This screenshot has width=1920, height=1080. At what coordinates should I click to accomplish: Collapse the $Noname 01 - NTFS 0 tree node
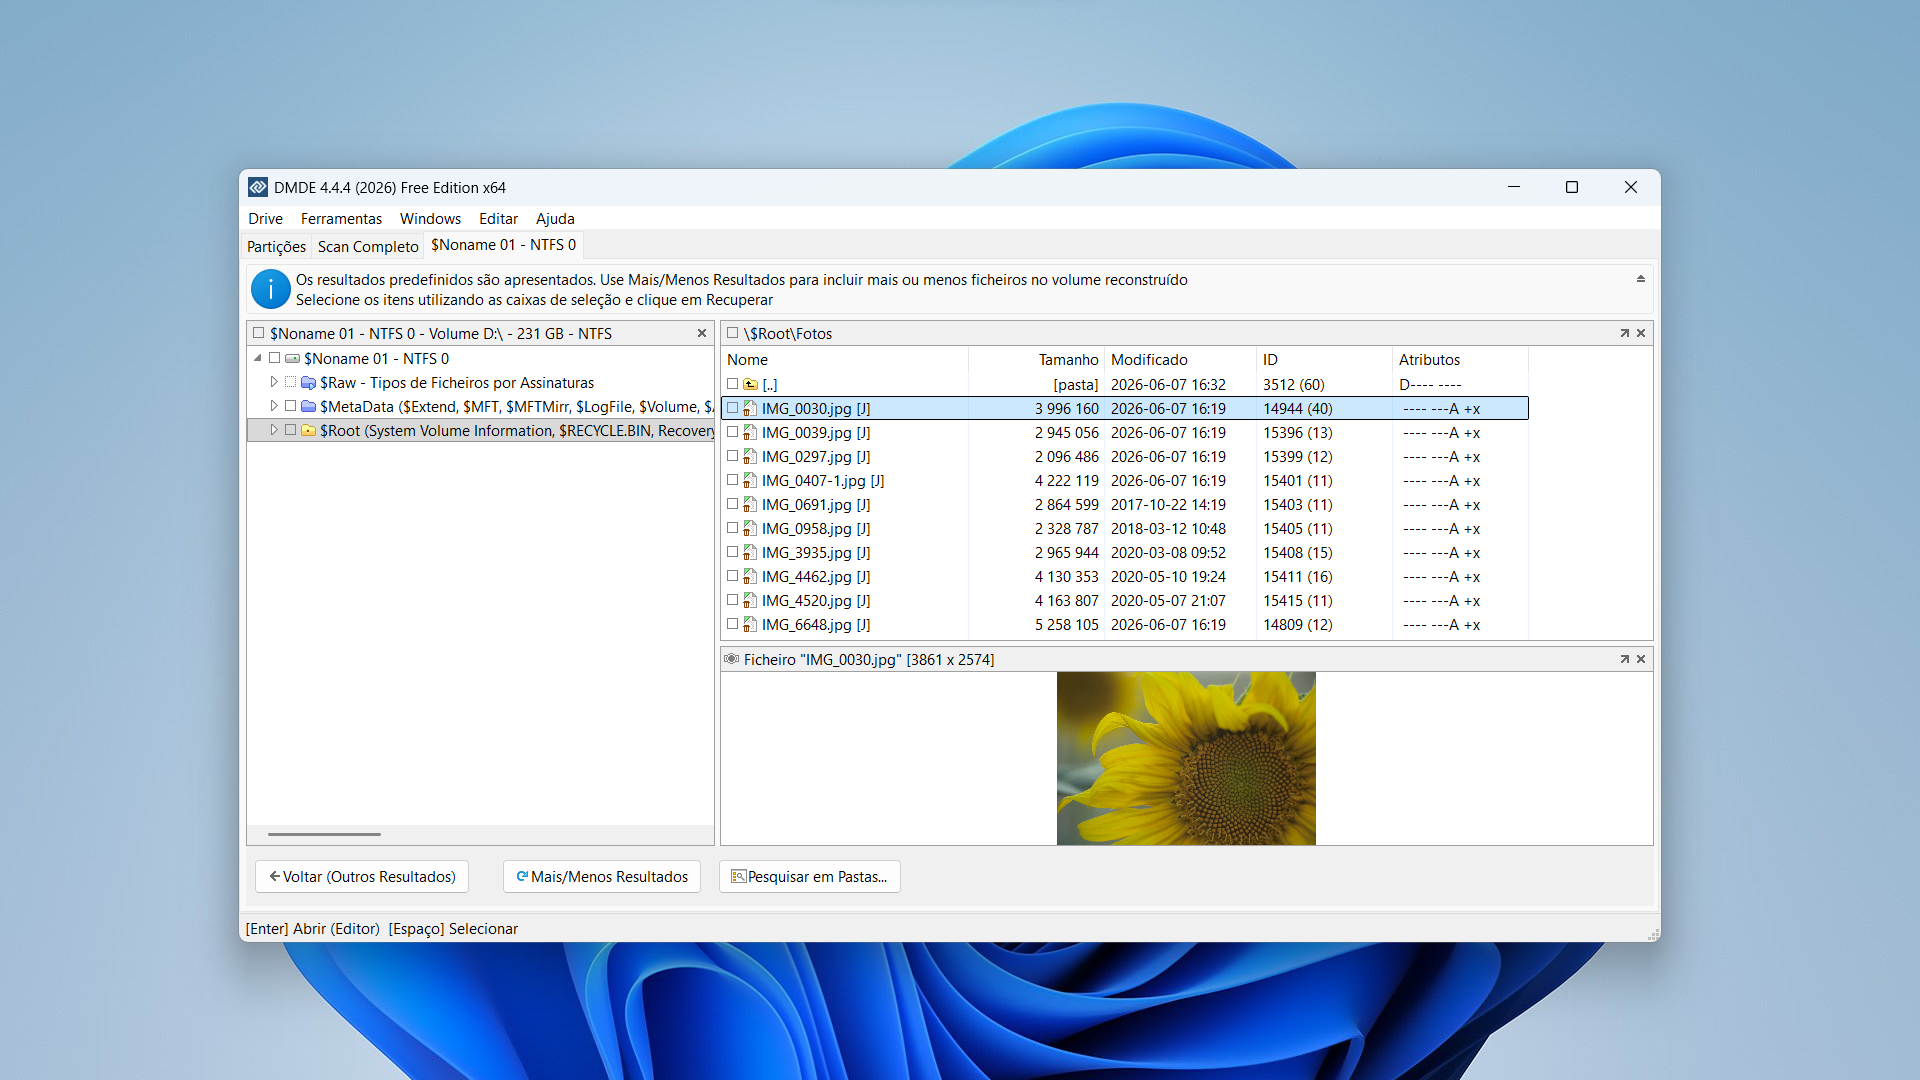coord(258,358)
